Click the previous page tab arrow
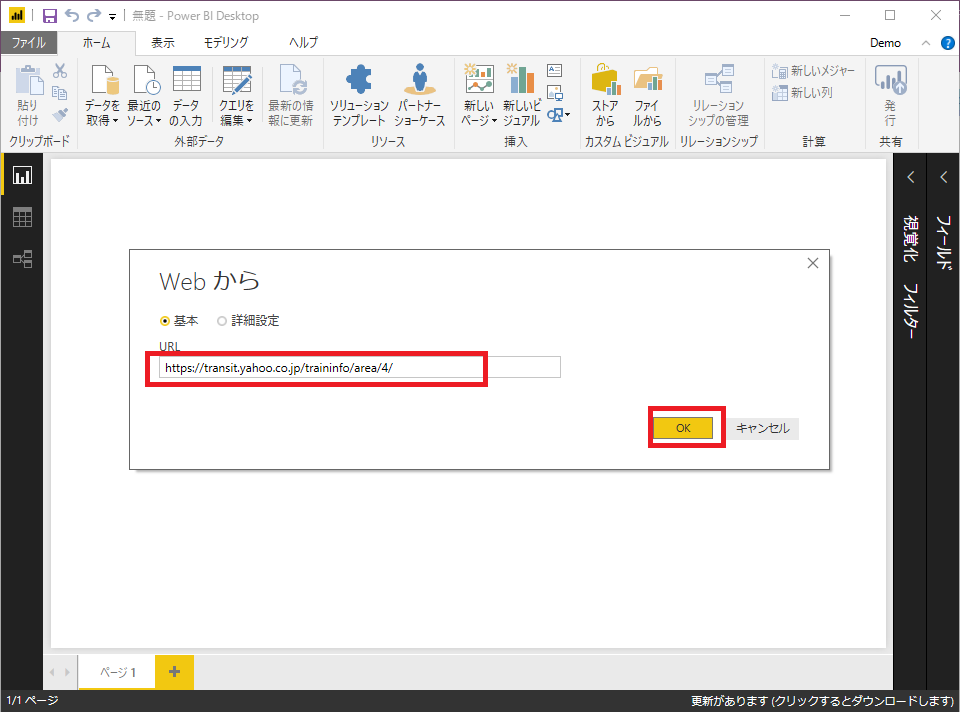This screenshot has height=712, width=960. click(x=52, y=672)
